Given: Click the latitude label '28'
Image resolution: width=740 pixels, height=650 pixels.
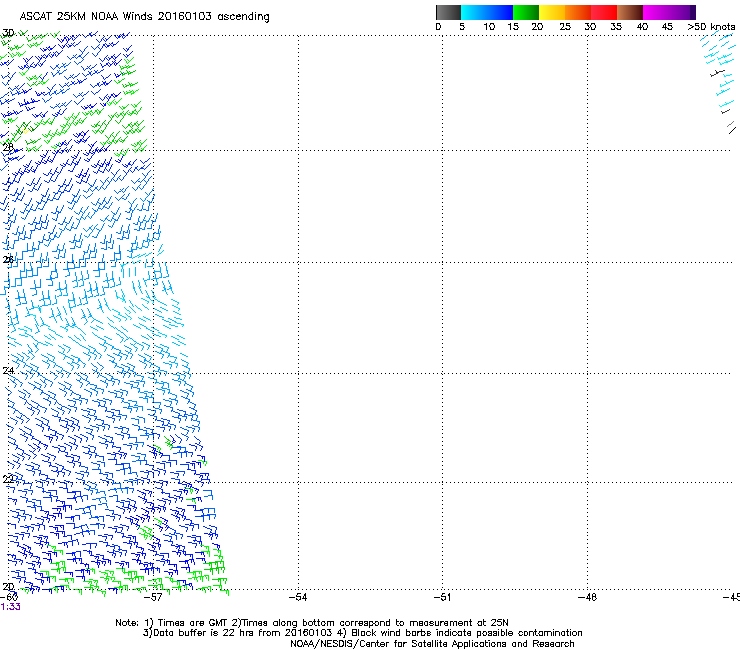Looking at the screenshot, I should [8, 148].
